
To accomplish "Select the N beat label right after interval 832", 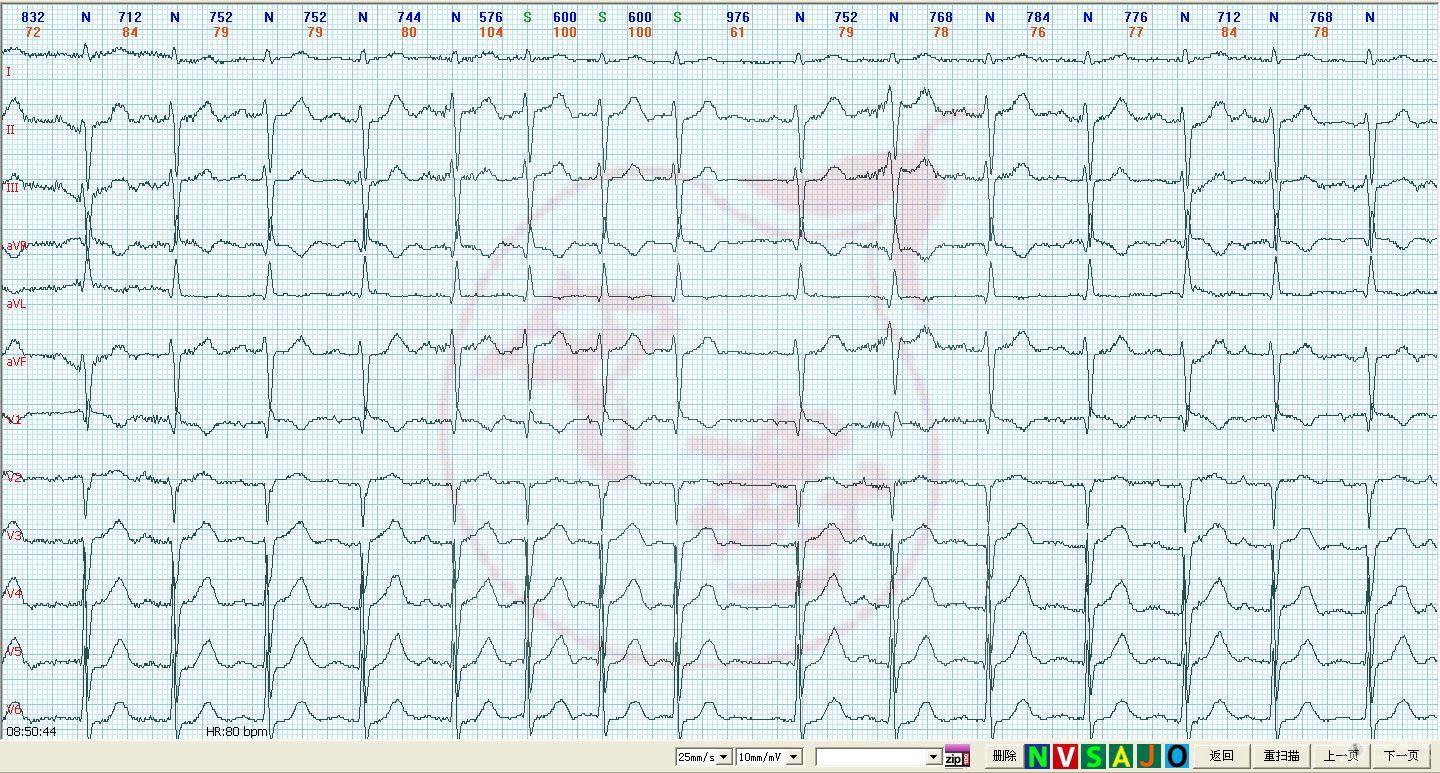I will point(85,17).
